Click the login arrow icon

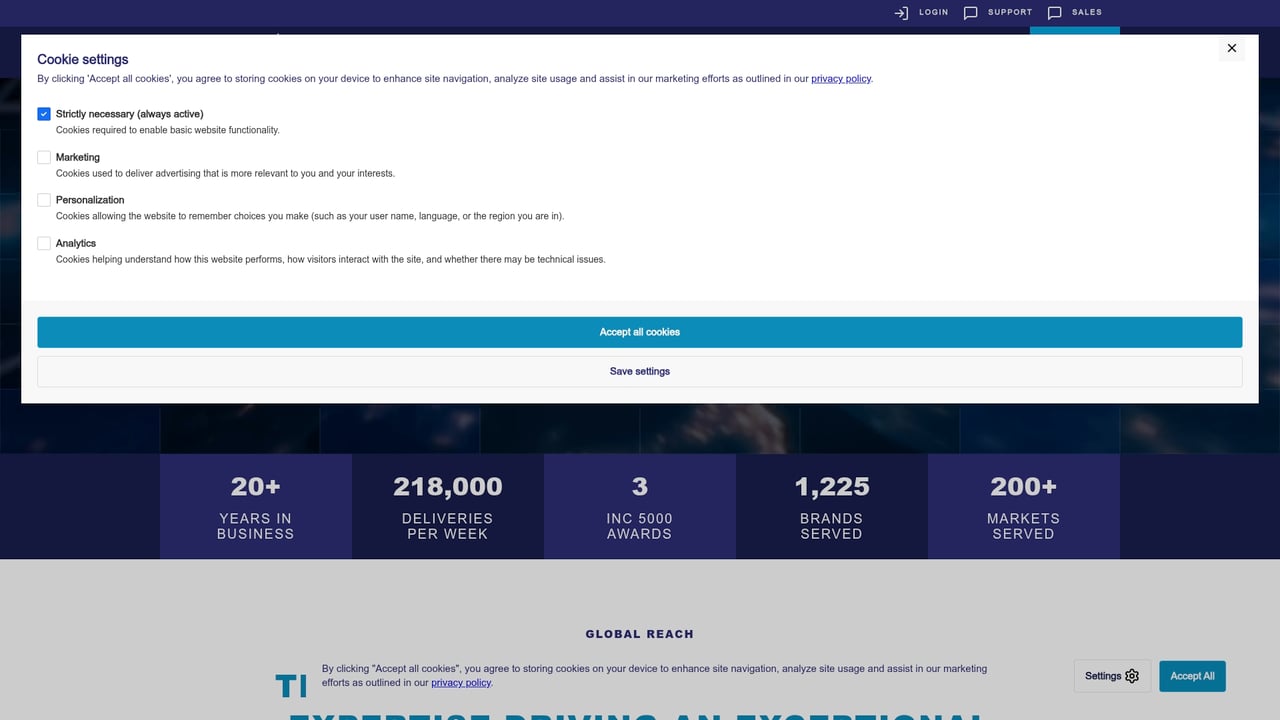[x=900, y=12]
